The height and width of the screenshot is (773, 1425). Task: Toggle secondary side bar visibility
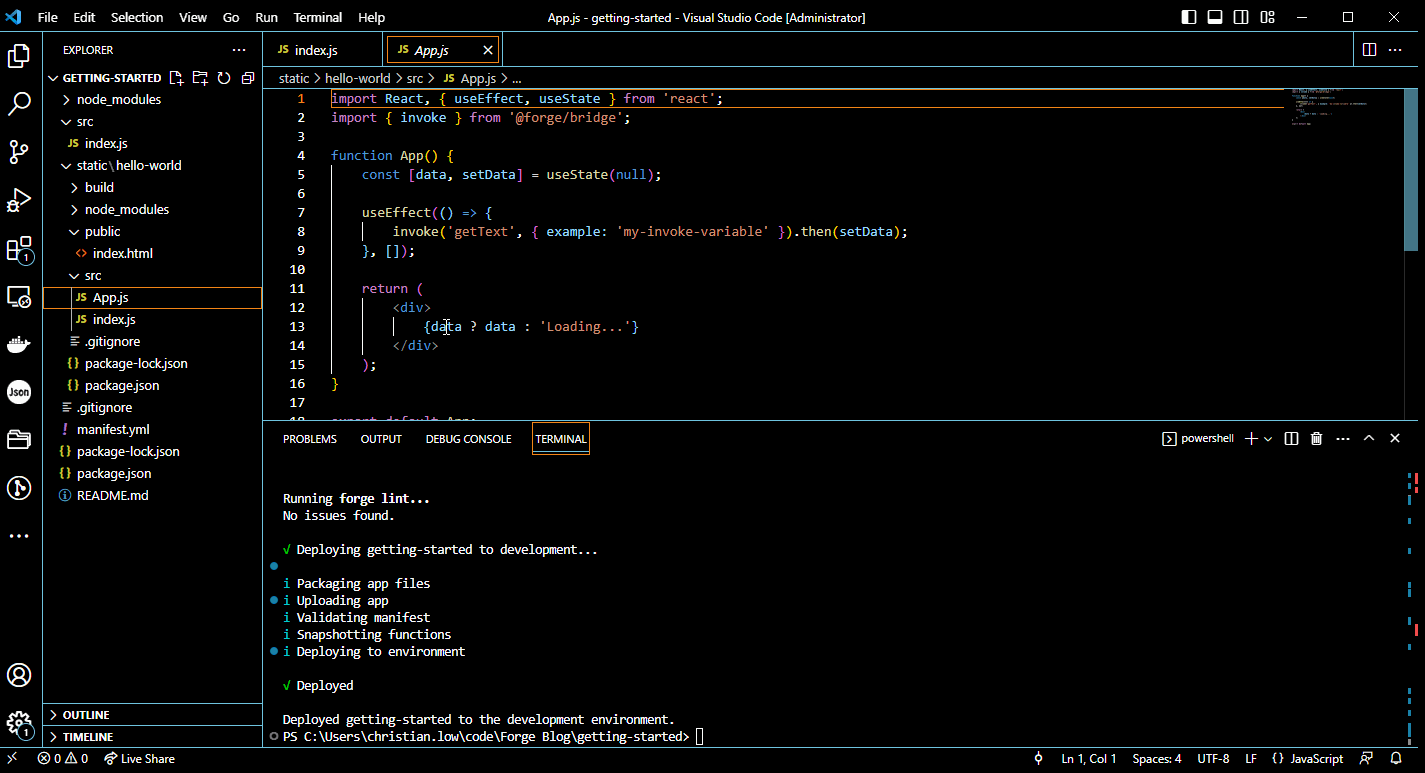coord(1241,17)
